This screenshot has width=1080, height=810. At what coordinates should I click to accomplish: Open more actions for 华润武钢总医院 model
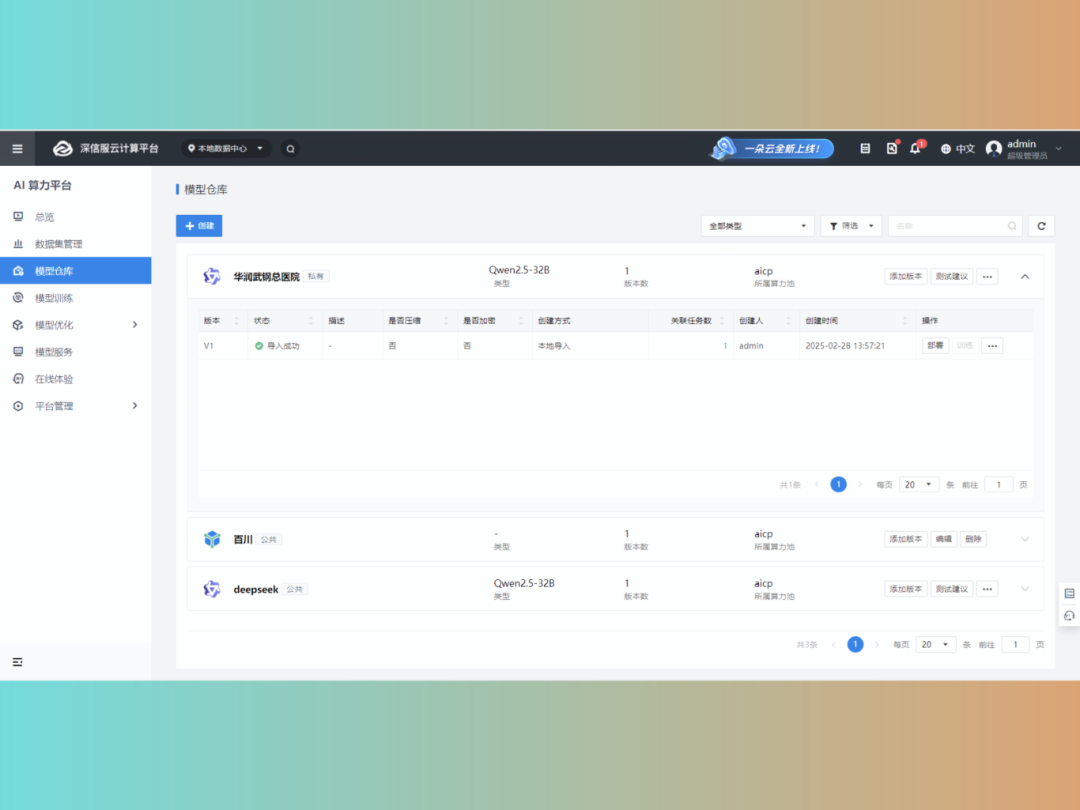coord(987,277)
